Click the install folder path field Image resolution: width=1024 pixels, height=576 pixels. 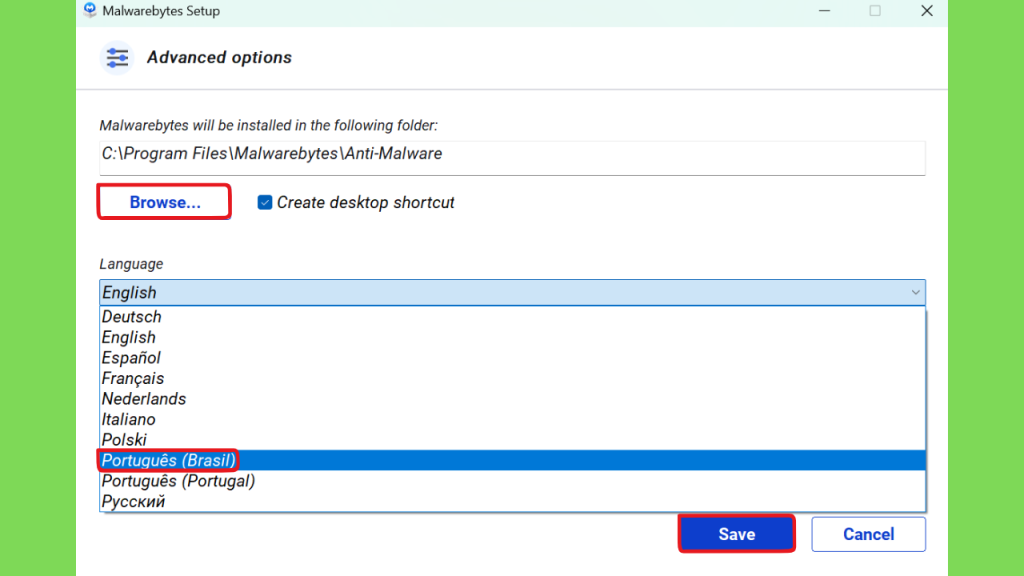click(x=512, y=157)
